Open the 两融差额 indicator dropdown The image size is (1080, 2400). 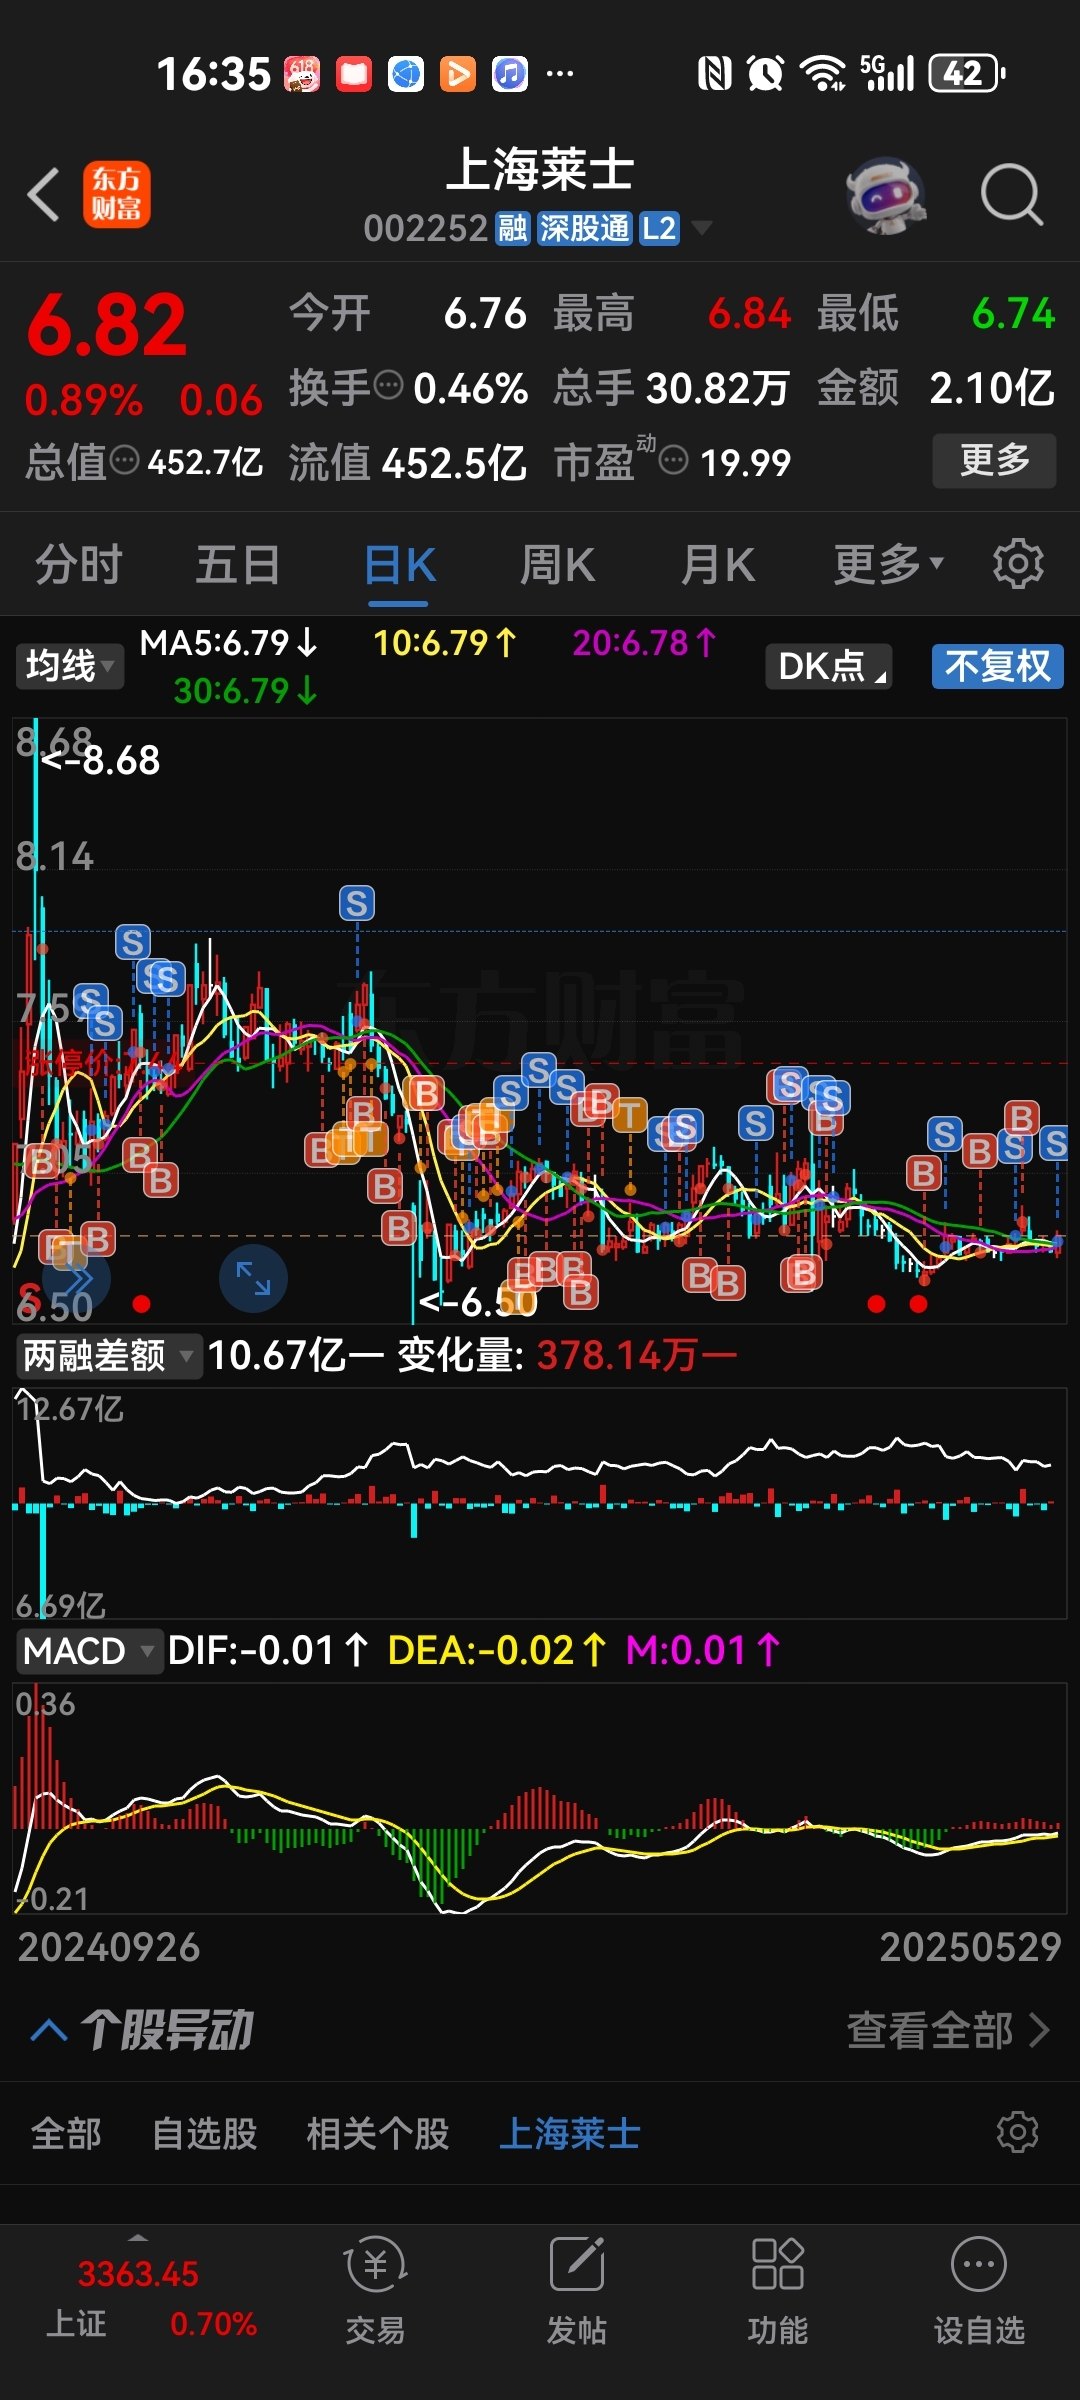click(x=108, y=1356)
